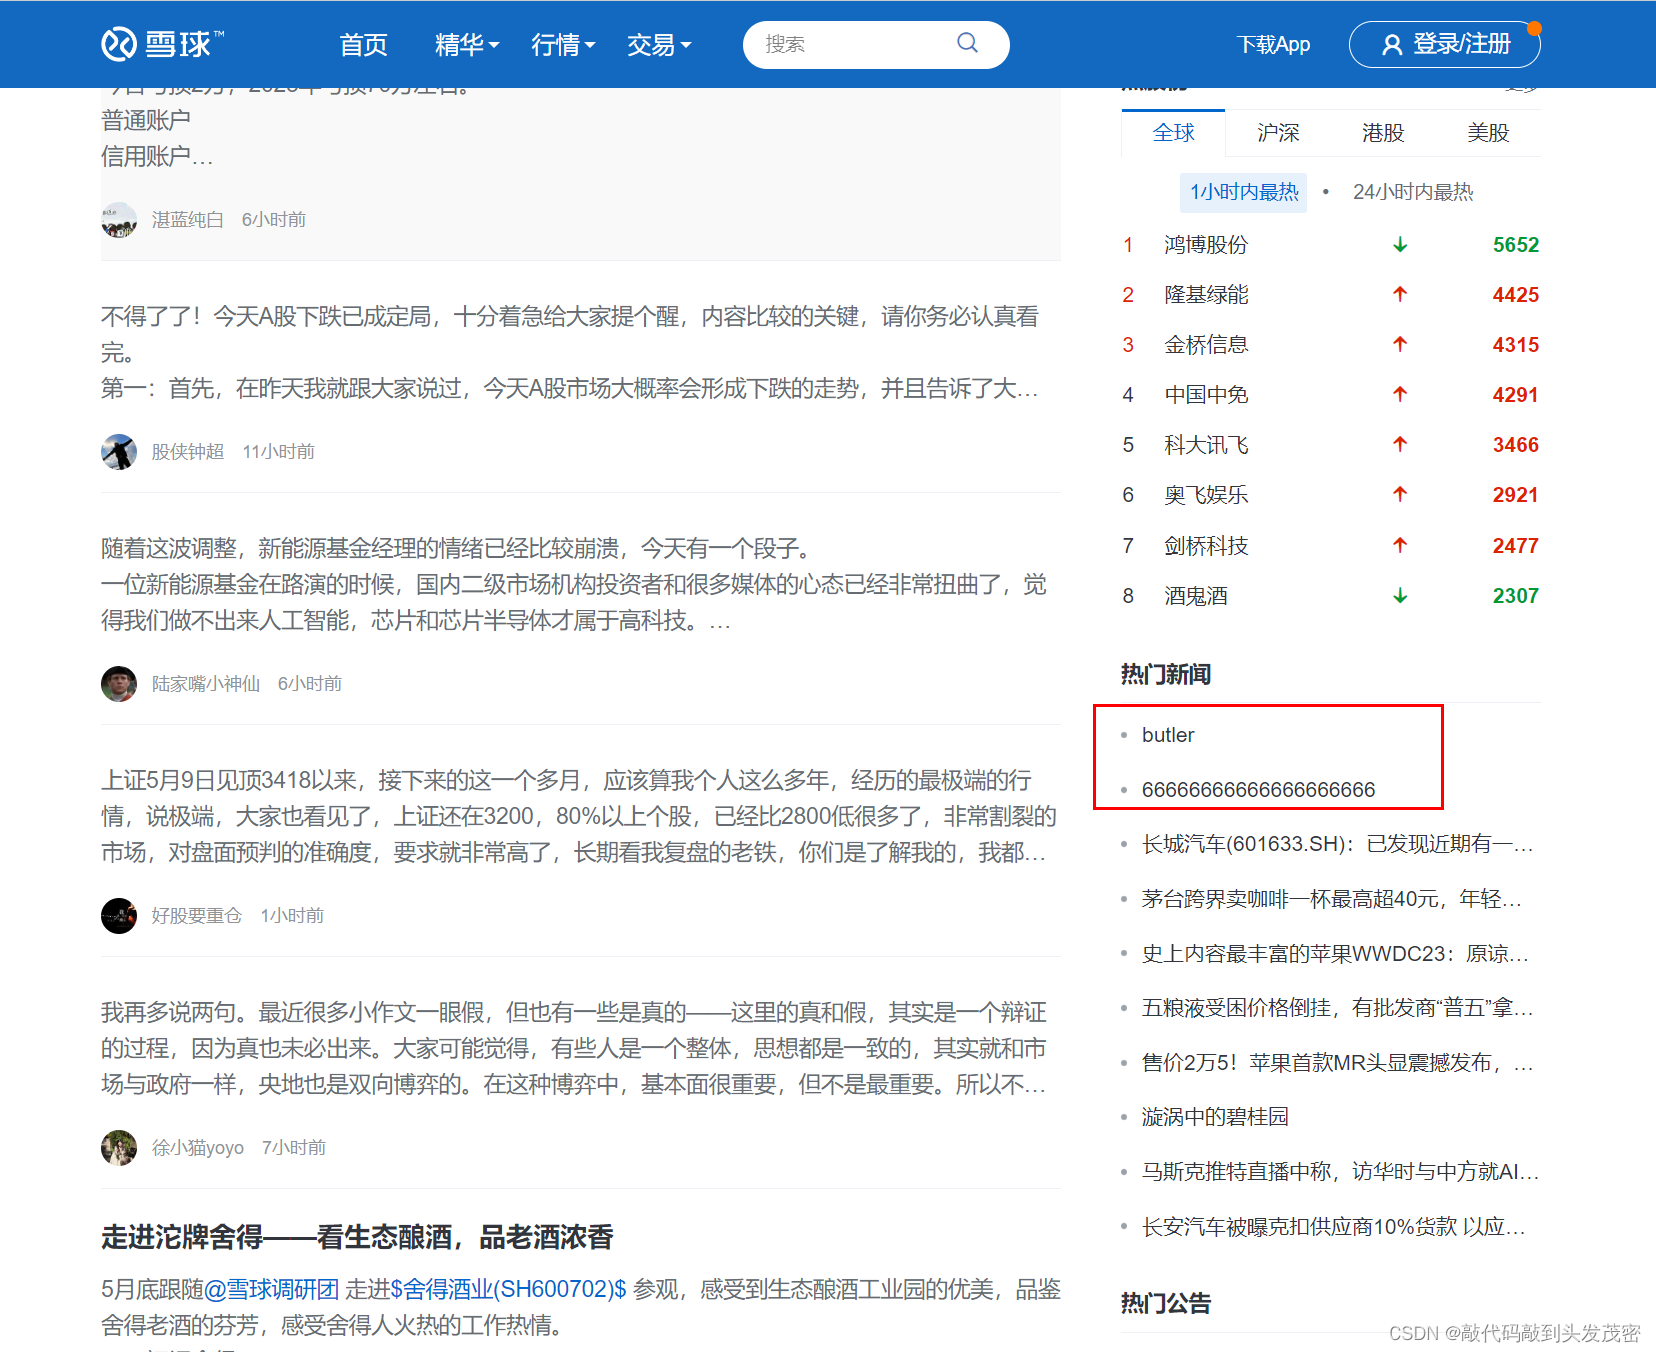This screenshot has width=1656, height=1352.
Task: Open news about 长城汽车(601633.SH)
Action: click(x=1337, y=844)
